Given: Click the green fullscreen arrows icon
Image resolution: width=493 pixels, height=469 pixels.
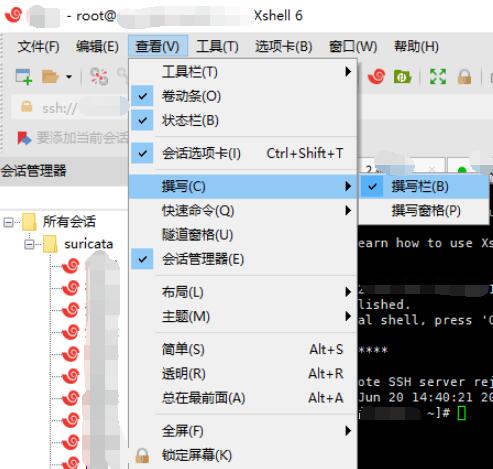Looking at the screenshot, I should click(x=438, y=77).
